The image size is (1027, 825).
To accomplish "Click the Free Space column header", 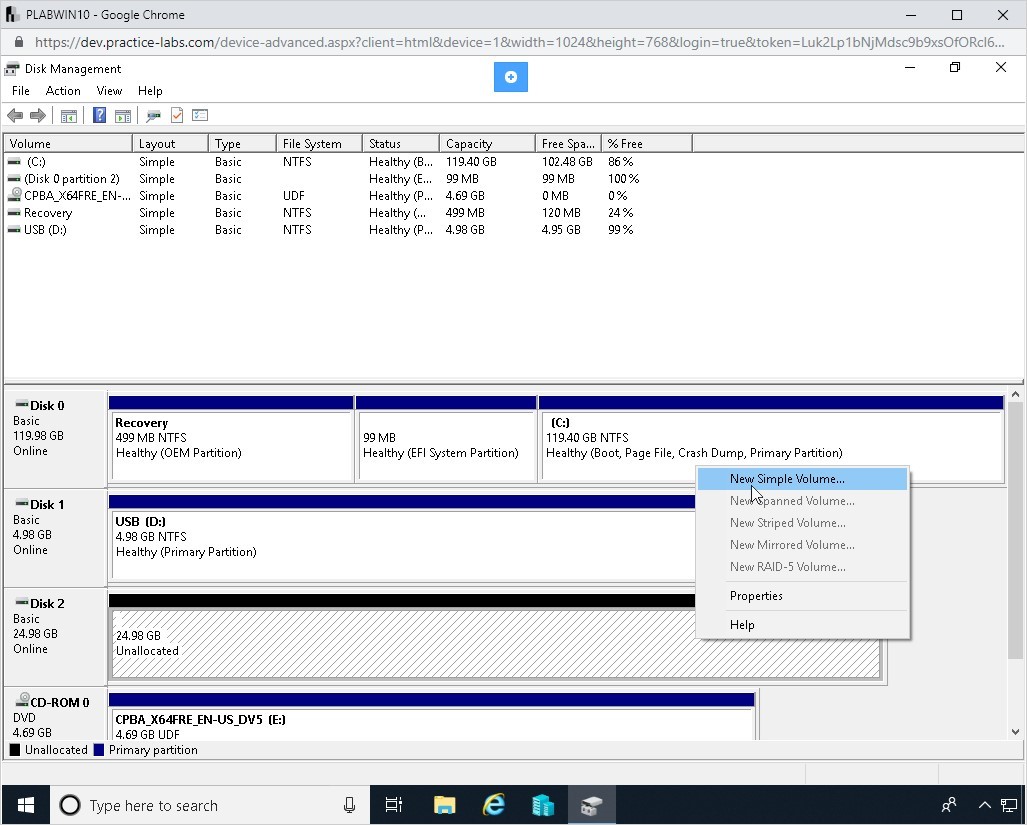I will (x=569, y=143).
